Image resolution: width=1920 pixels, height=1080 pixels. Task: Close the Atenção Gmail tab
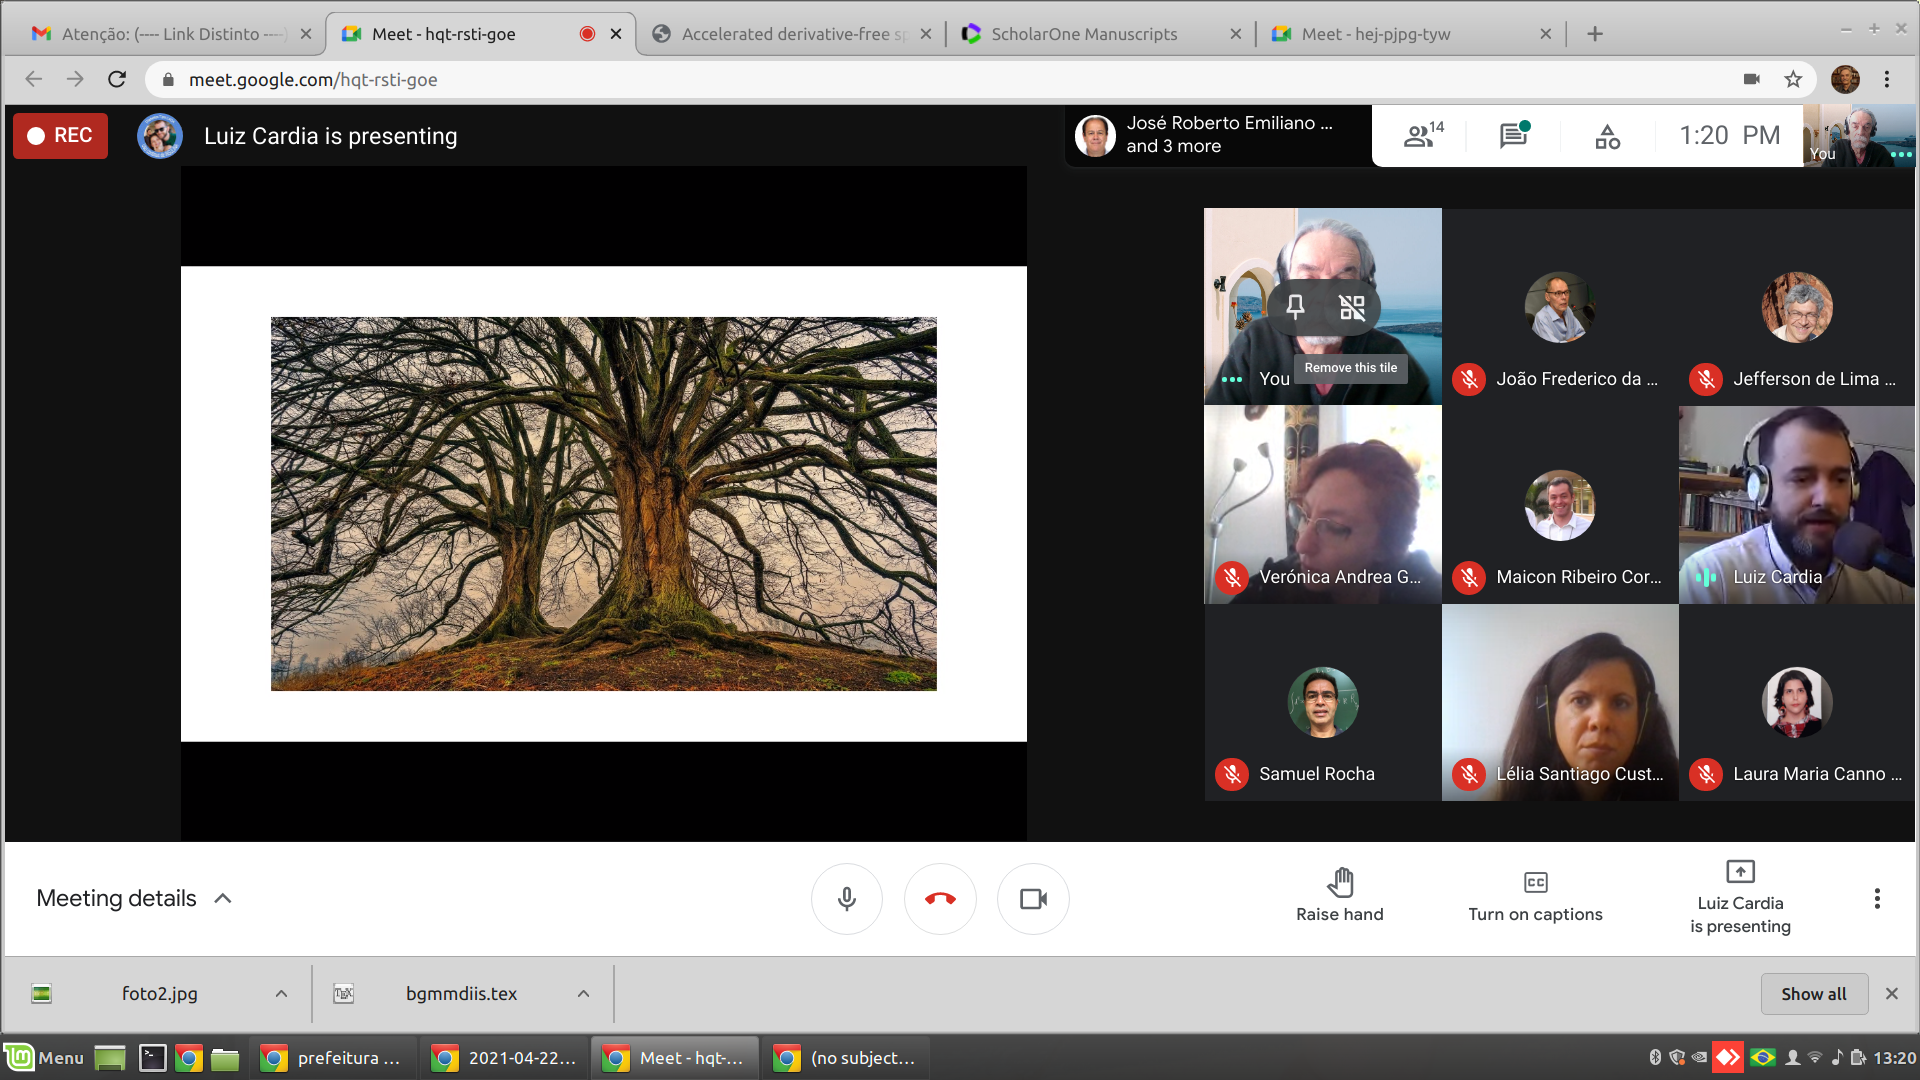pos(306,34)
